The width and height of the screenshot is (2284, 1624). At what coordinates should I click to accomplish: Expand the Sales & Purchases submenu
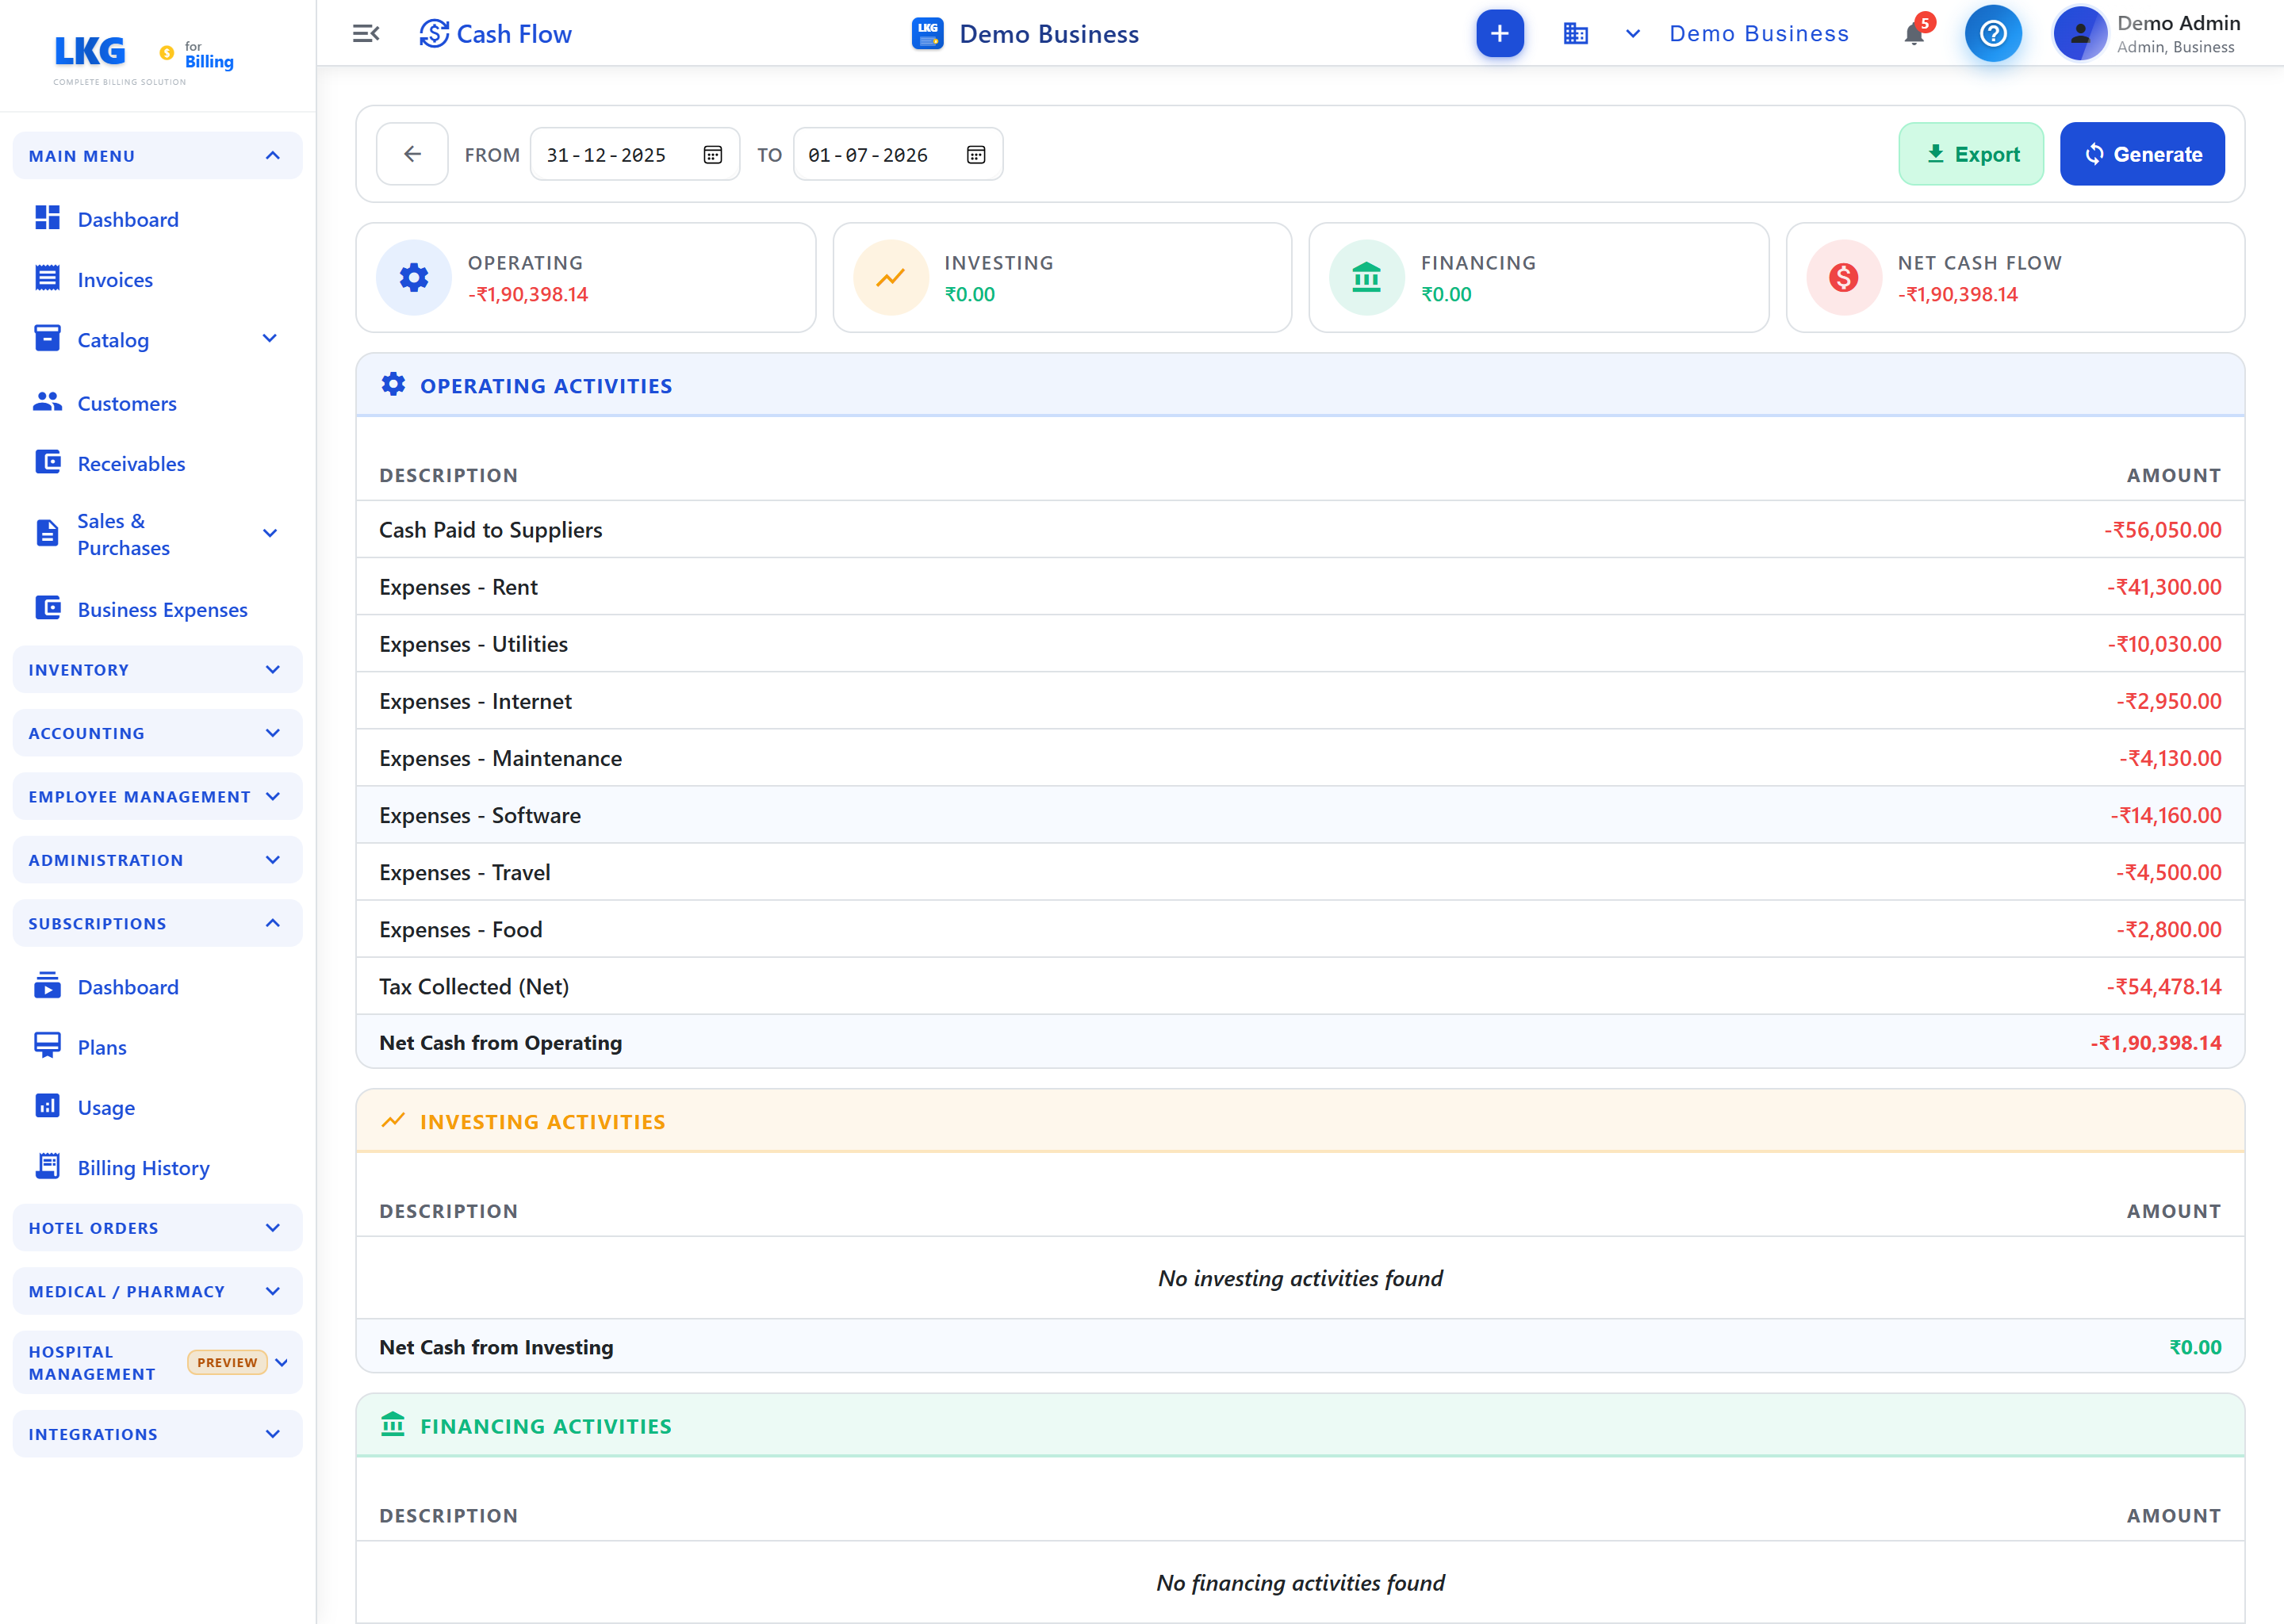pyautogui.click(x=269, y=533)
